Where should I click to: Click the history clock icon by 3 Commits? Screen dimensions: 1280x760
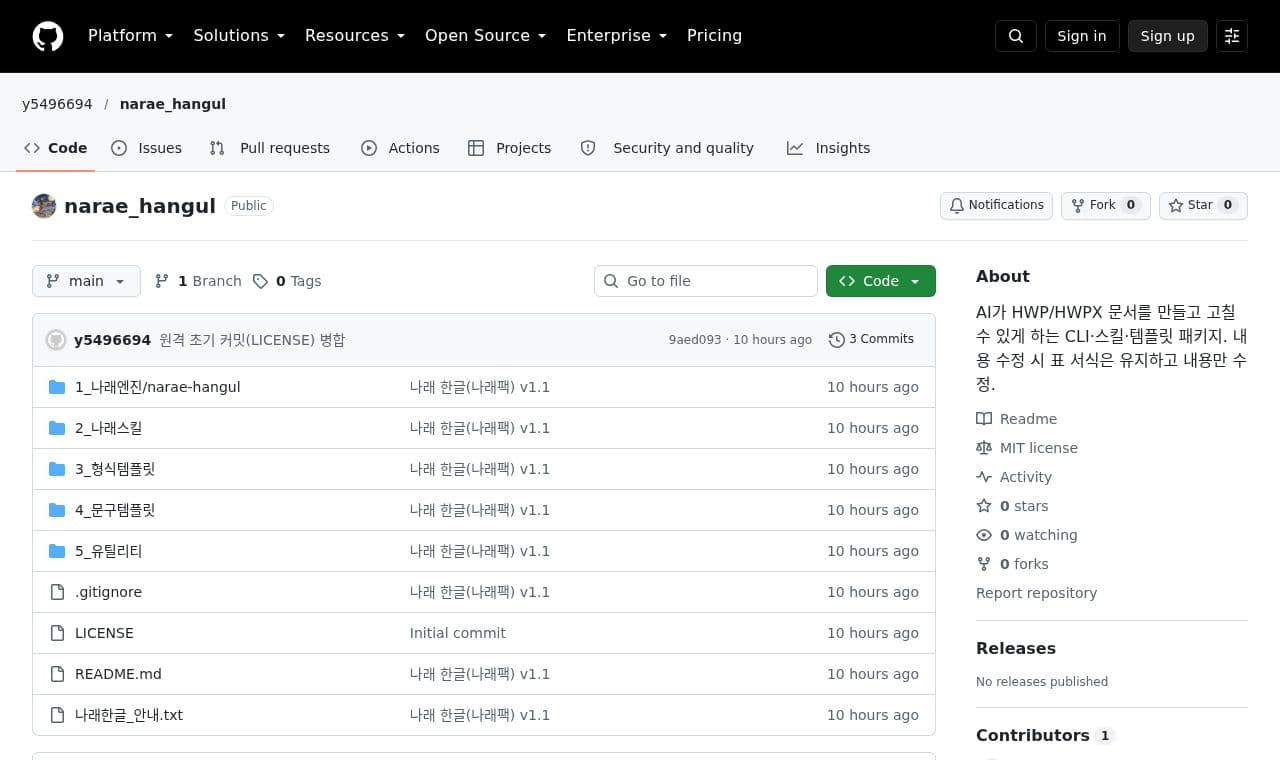click(x=837, y=340)
